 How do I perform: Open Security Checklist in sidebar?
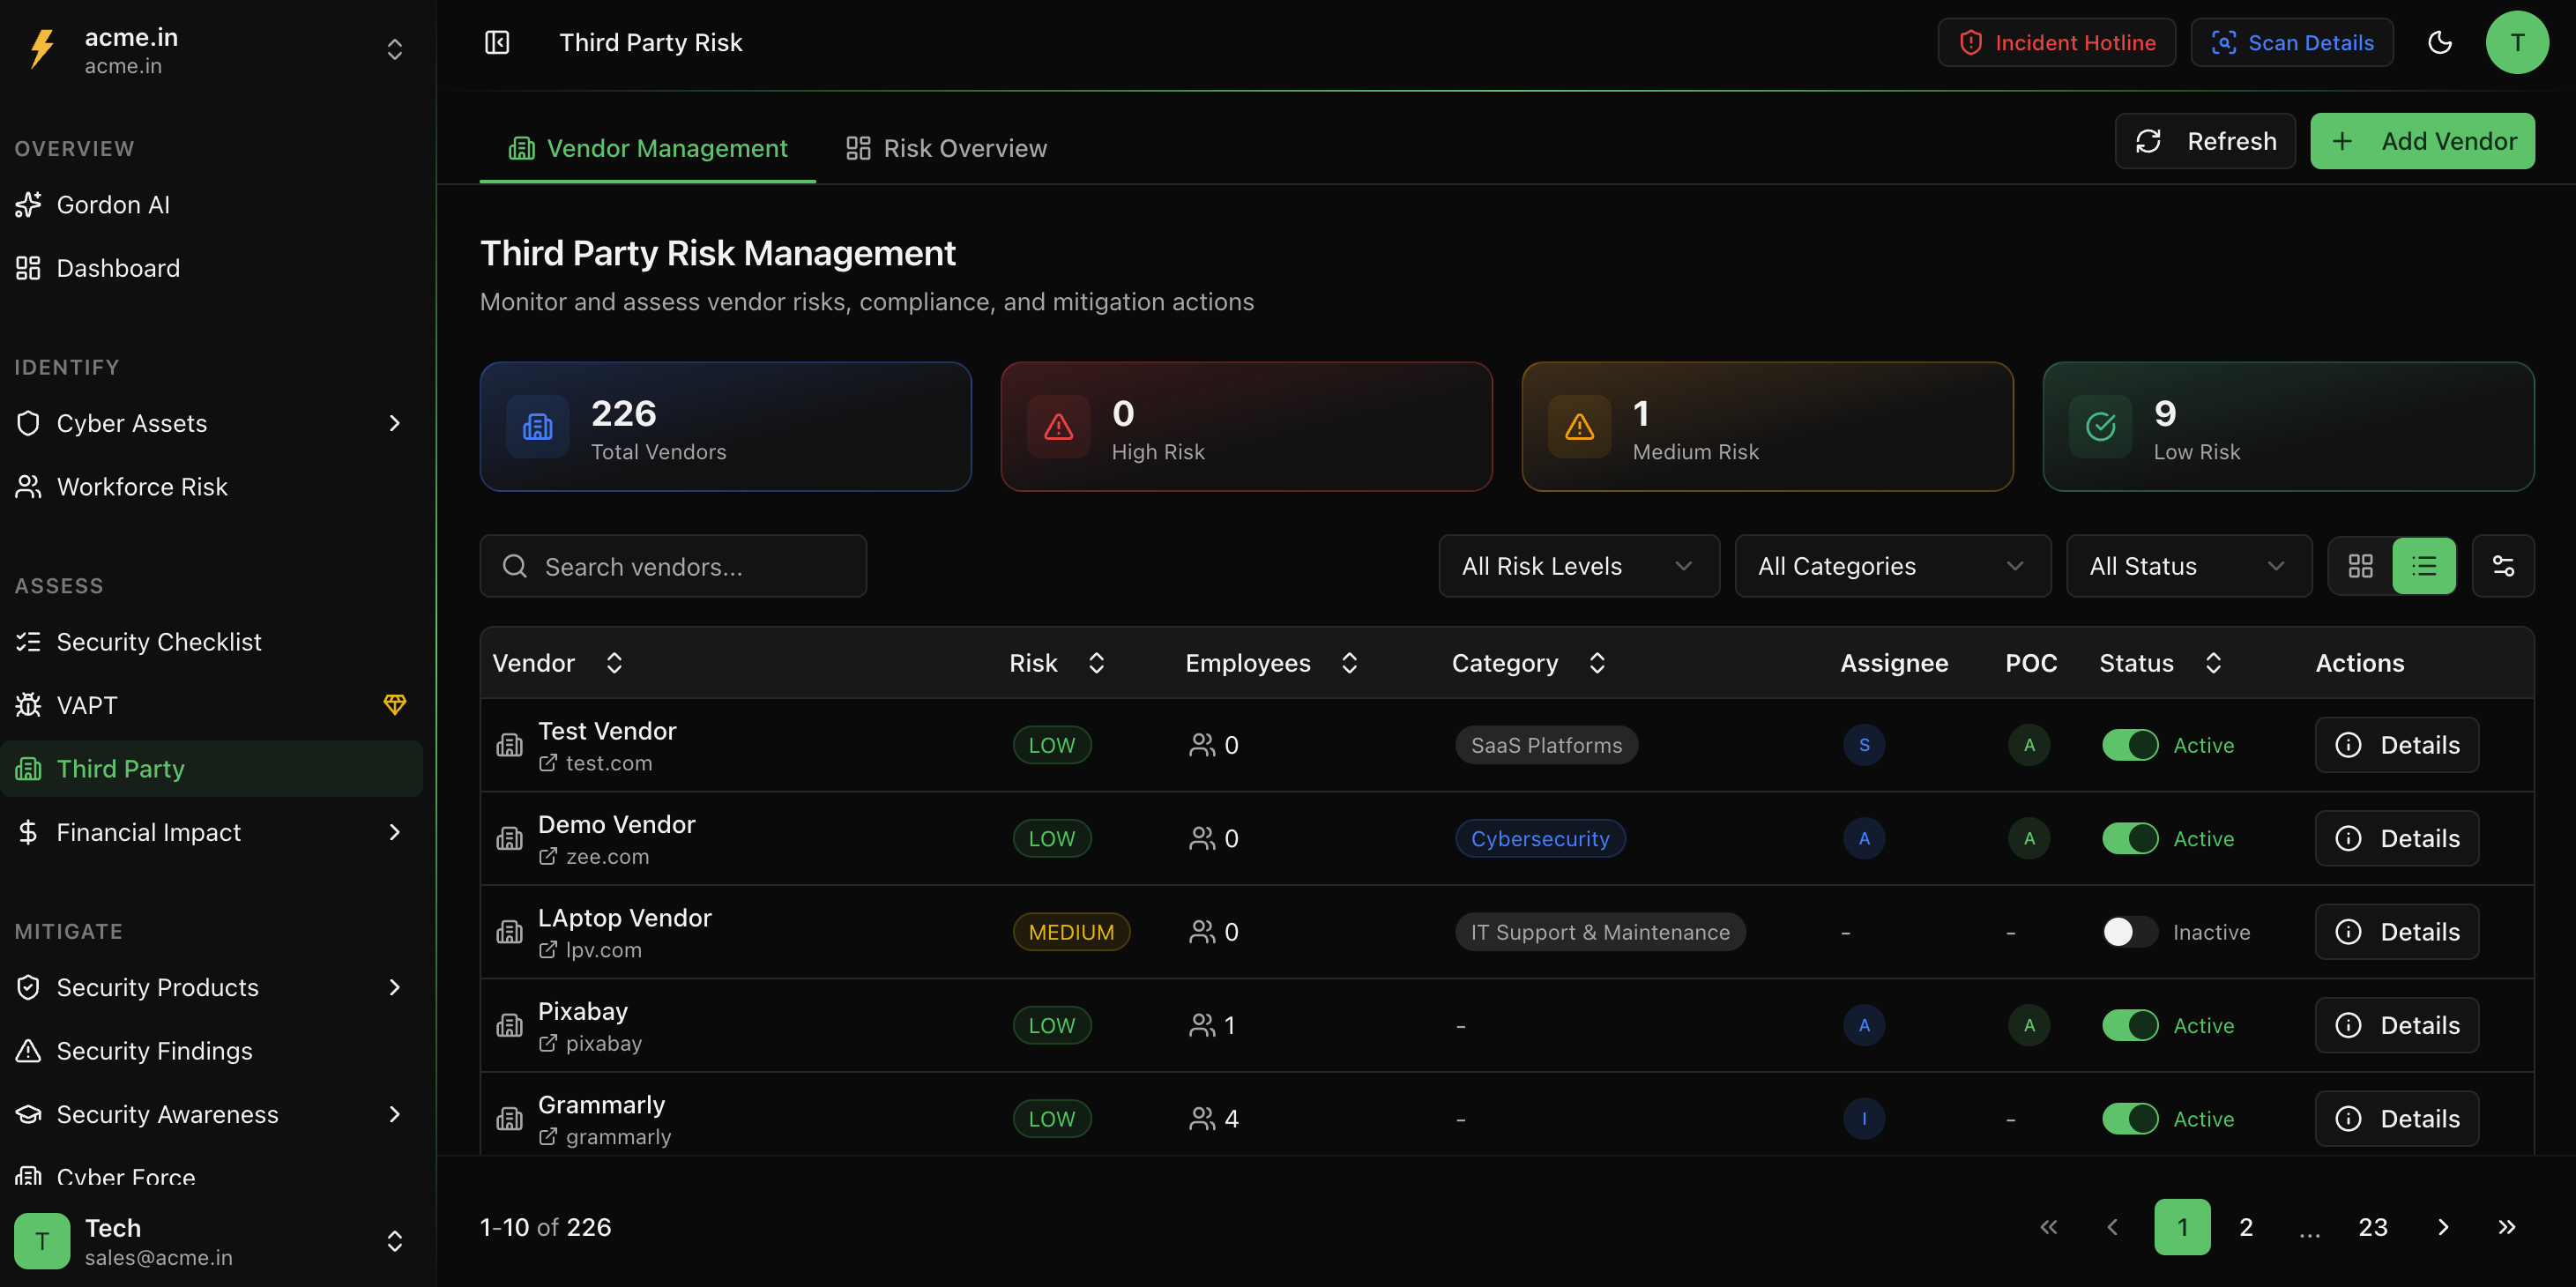coord(159,642)
